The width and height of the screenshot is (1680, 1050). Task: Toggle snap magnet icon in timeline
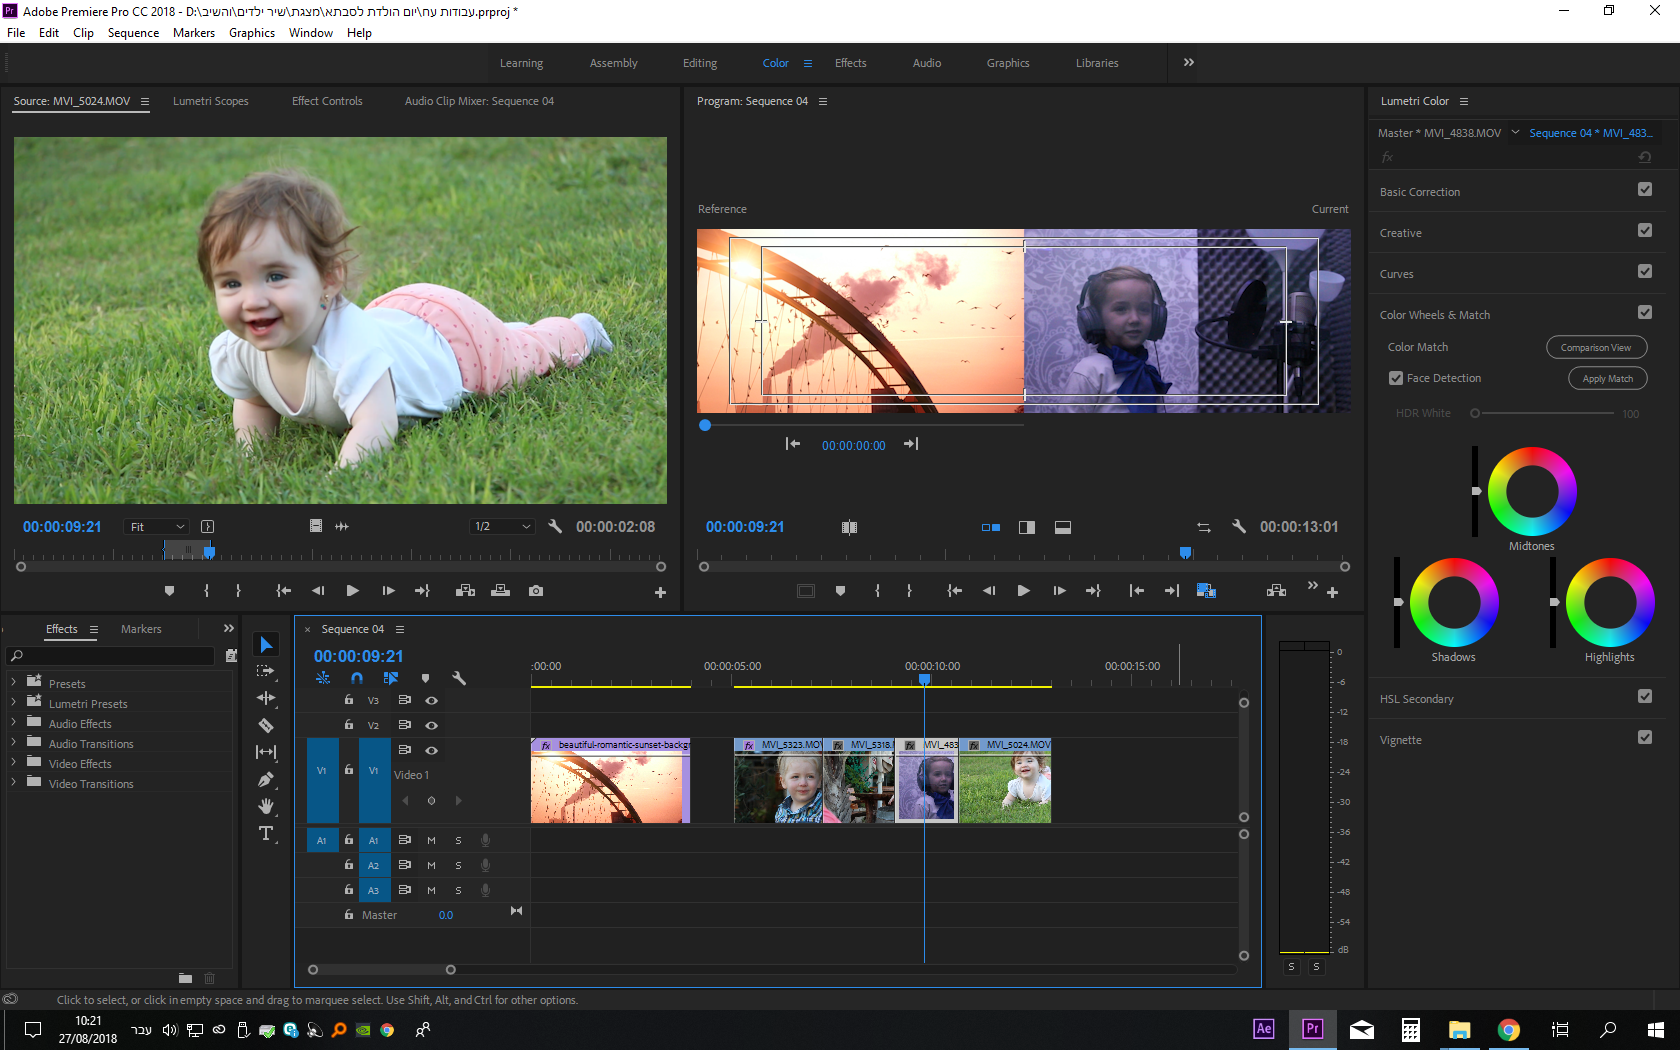click(357, 678)
